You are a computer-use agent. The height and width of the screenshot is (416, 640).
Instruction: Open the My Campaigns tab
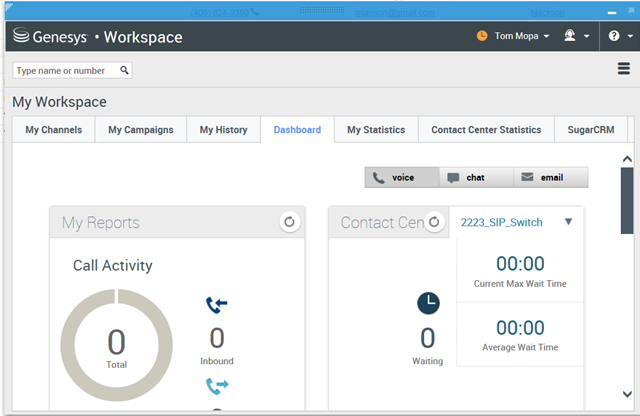click(x=140, y=130)
